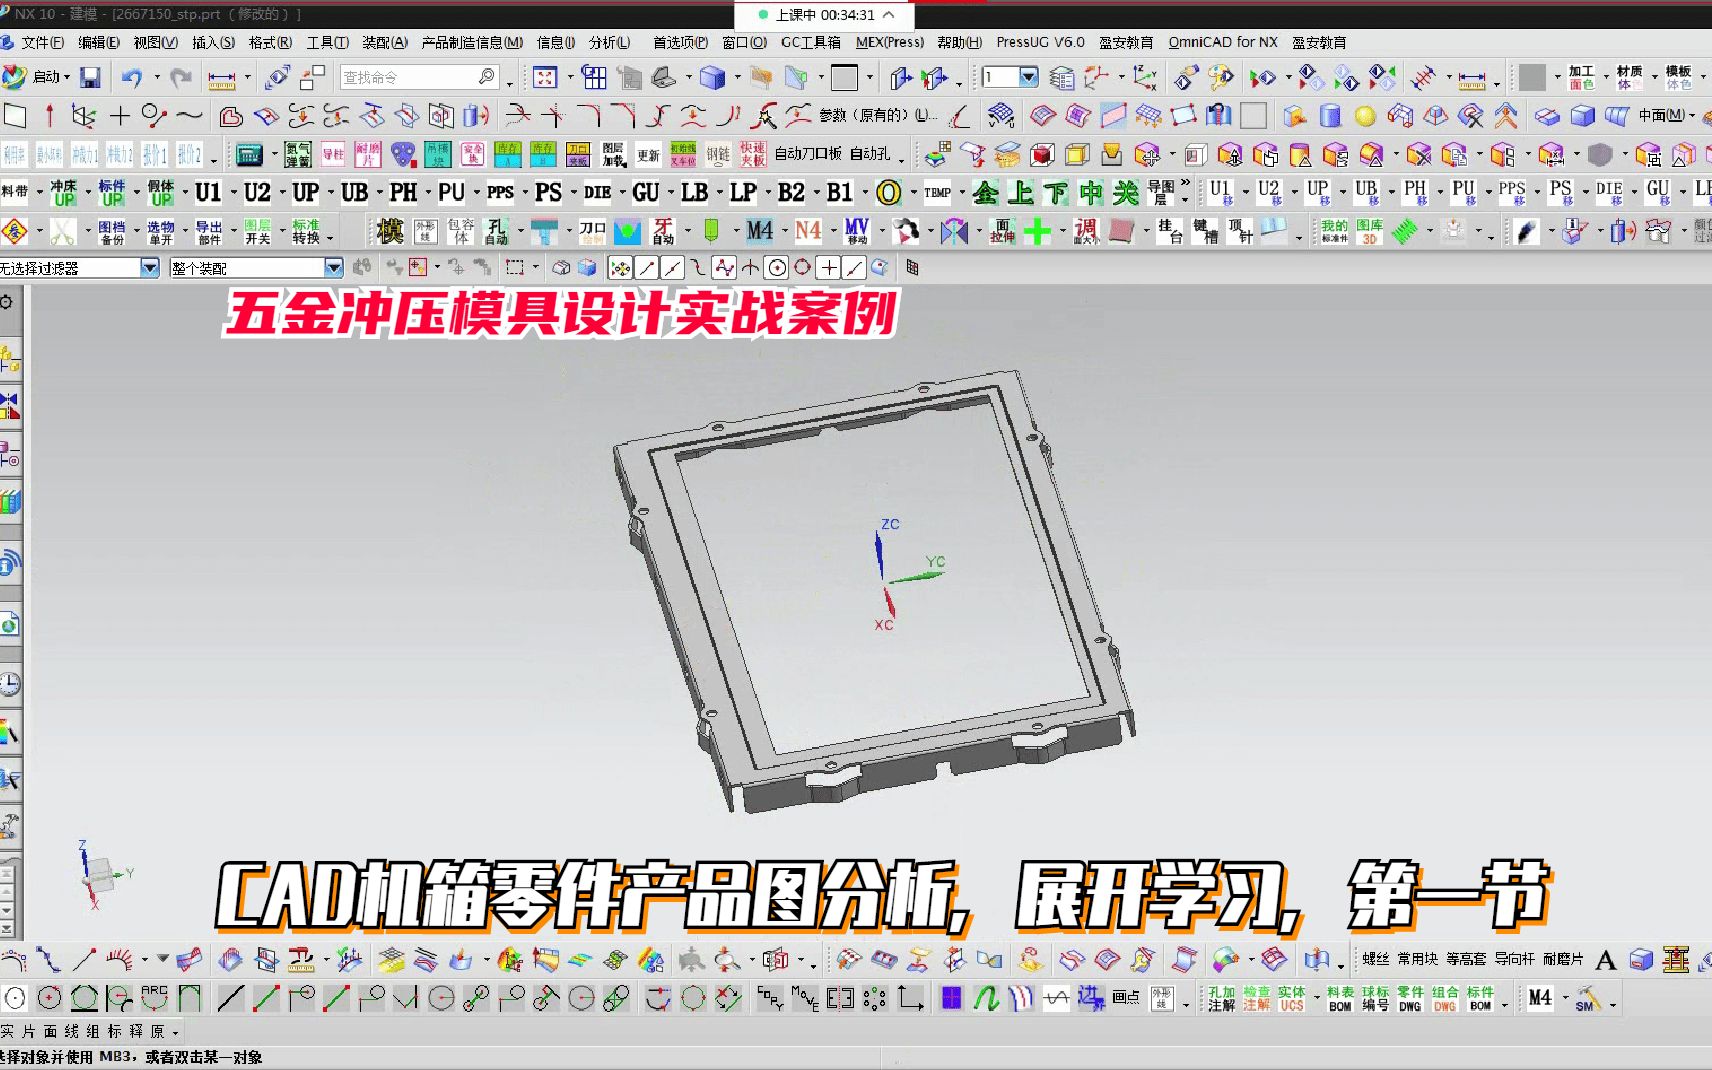Image resolution: width=1712 pixels, height=1070 pixels.
Task: Open the 无选择过滤器 selection filter dropdown
Action: coord(150,267)
